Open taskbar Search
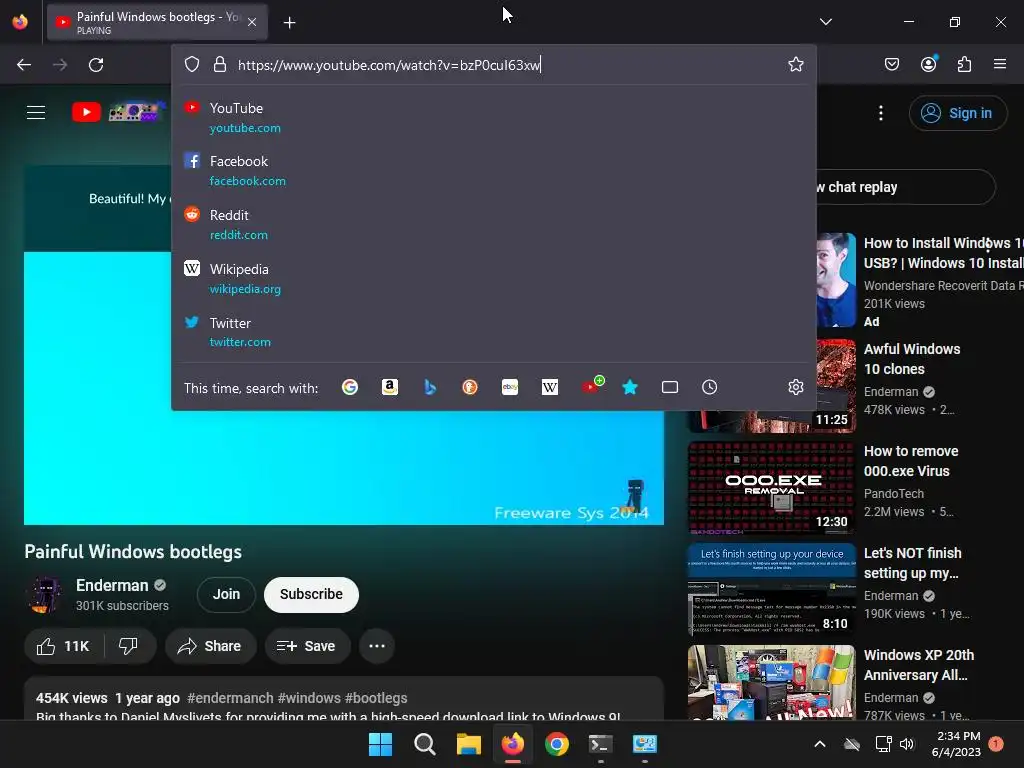Screen dimensions: 1024x768 coord(424,744)
